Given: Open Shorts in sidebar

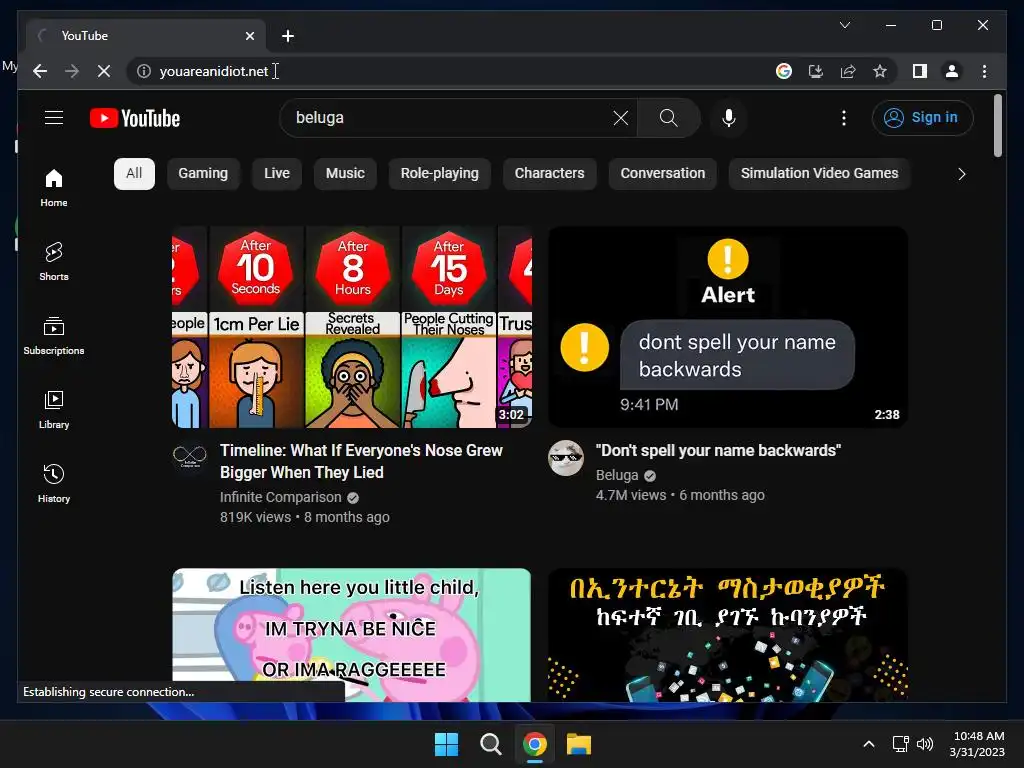Looking at the screenshot, I should click(54, 261).
